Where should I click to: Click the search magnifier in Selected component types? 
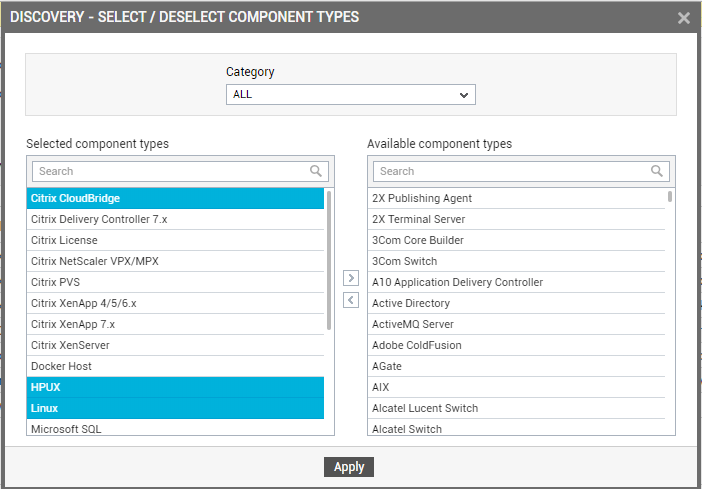coord(316,171)
